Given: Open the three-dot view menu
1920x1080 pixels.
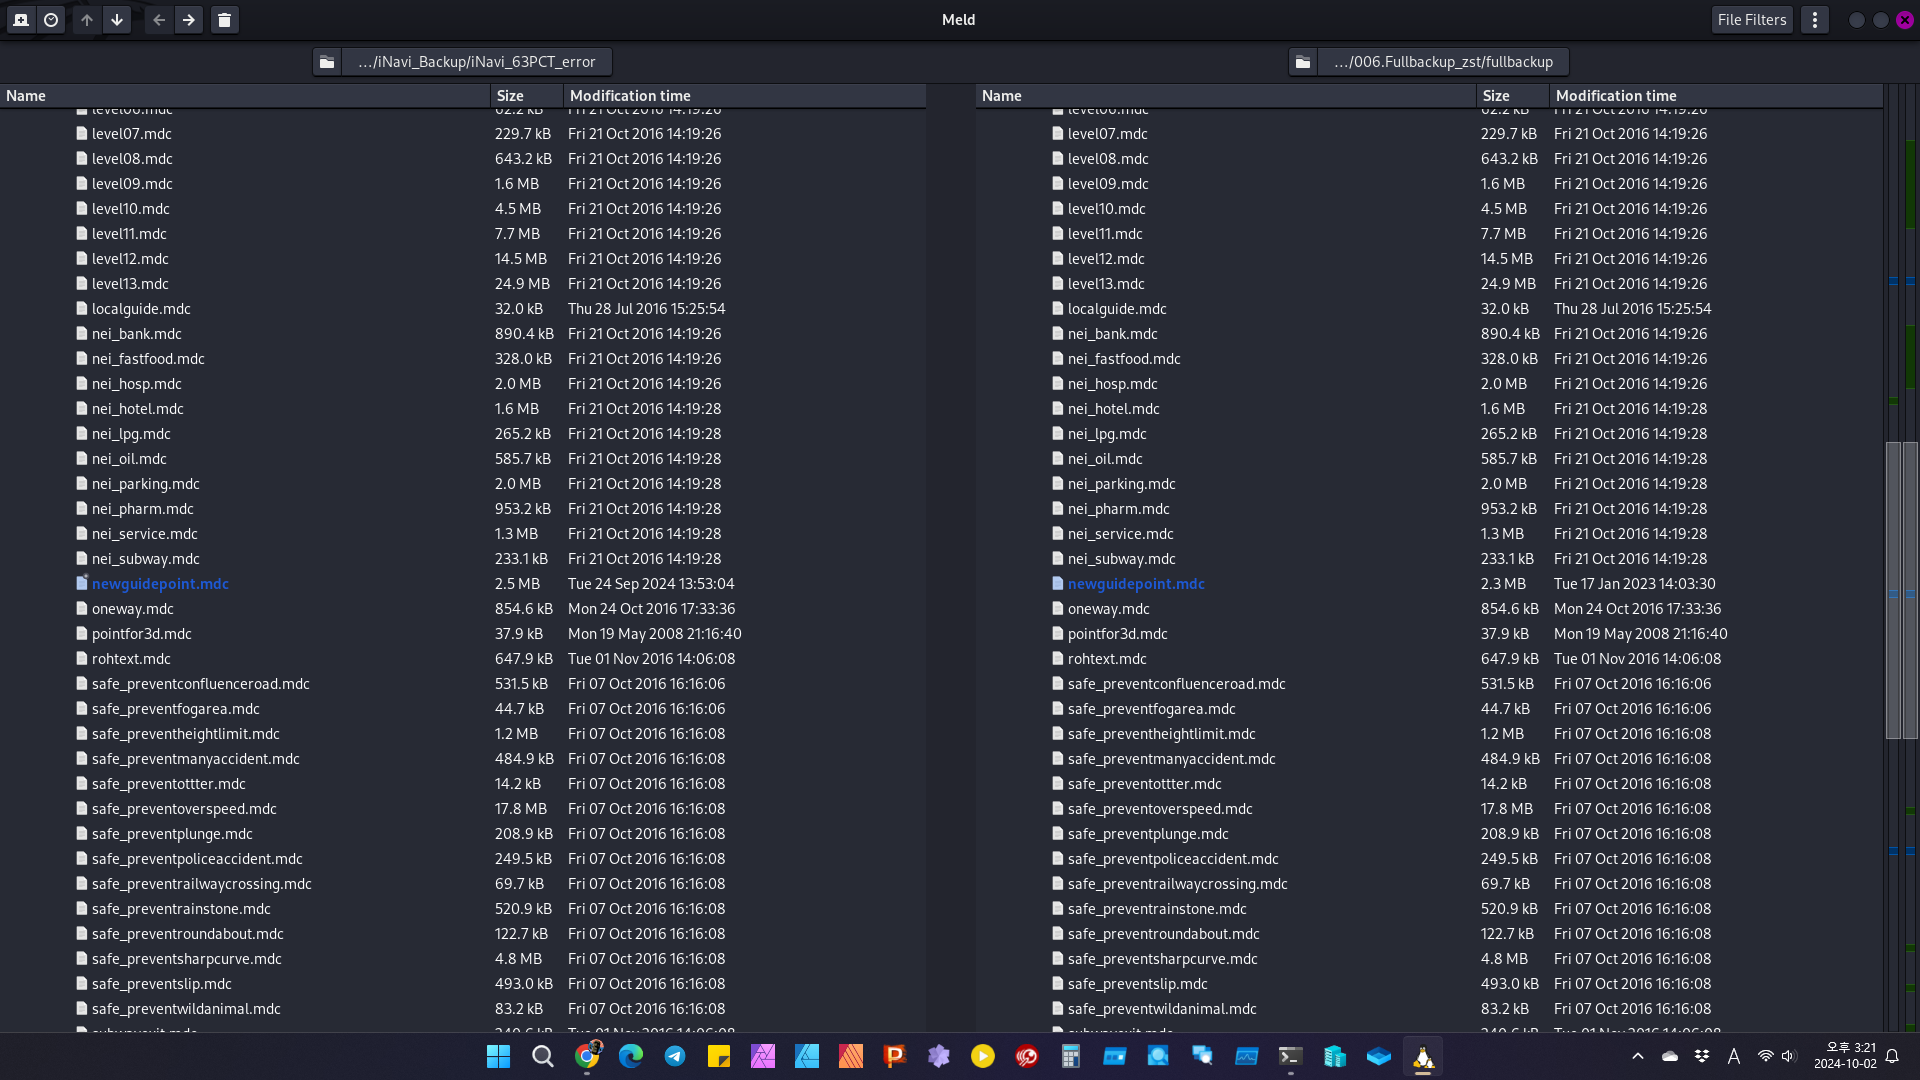Looking at the screenshot, I should click(1815, 20).
